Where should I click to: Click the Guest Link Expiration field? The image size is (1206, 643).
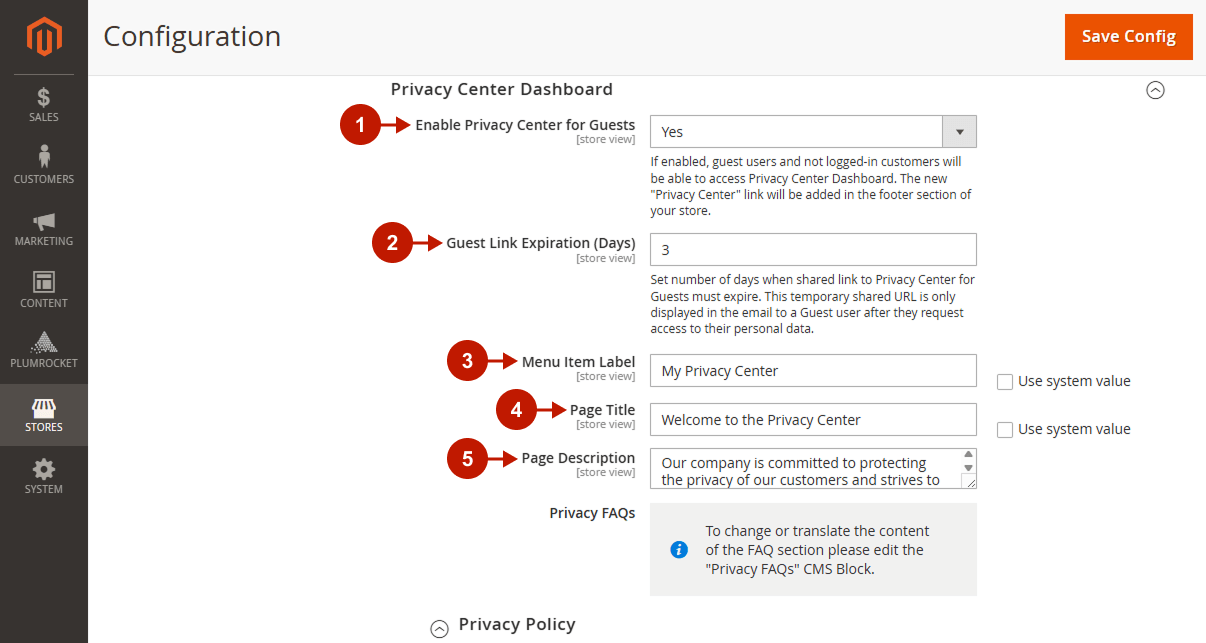coord(813,250)
